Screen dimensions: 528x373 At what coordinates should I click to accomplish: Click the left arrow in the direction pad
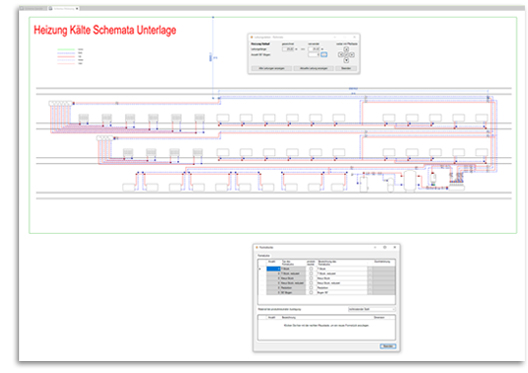point(340,55)
